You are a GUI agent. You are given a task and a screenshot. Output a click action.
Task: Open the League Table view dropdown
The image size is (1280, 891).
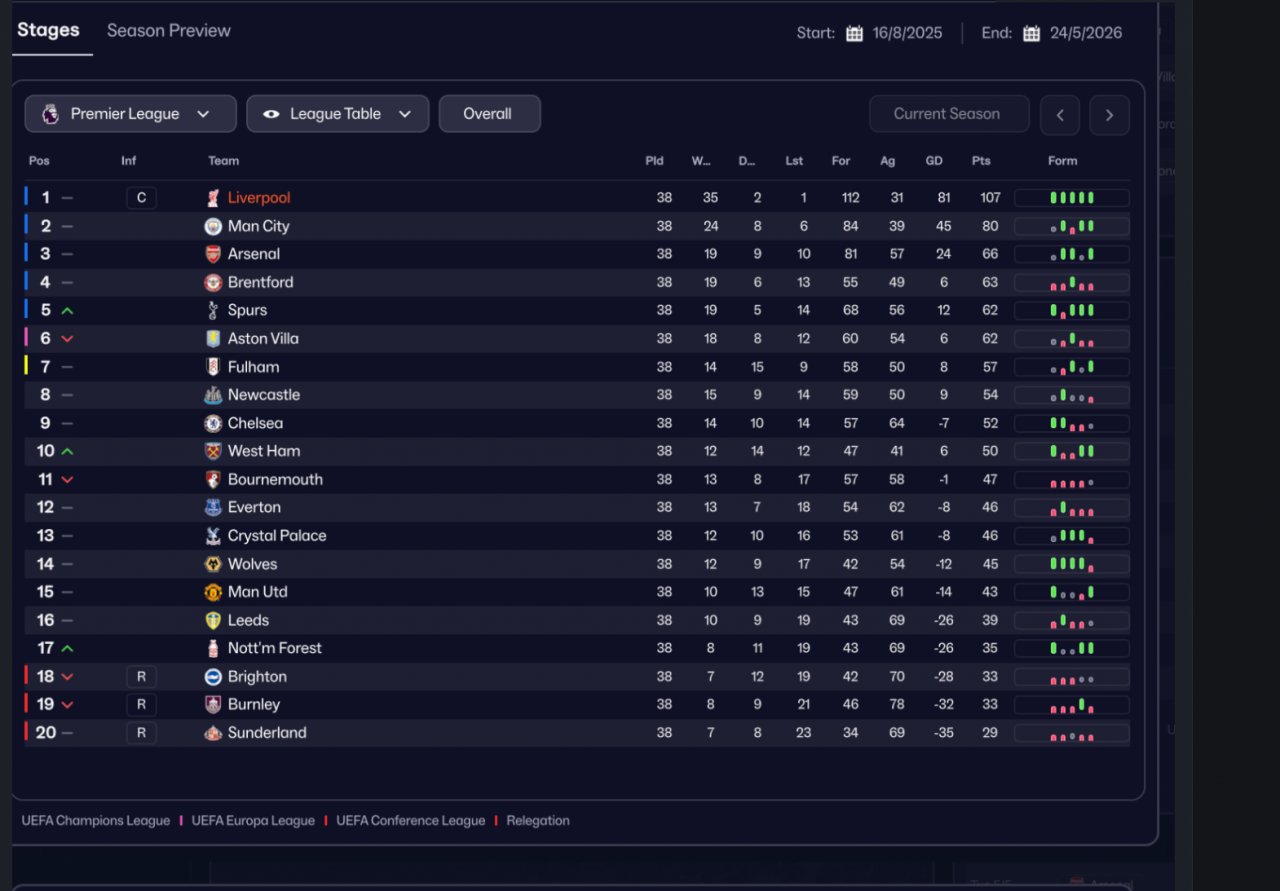(338, 114)
